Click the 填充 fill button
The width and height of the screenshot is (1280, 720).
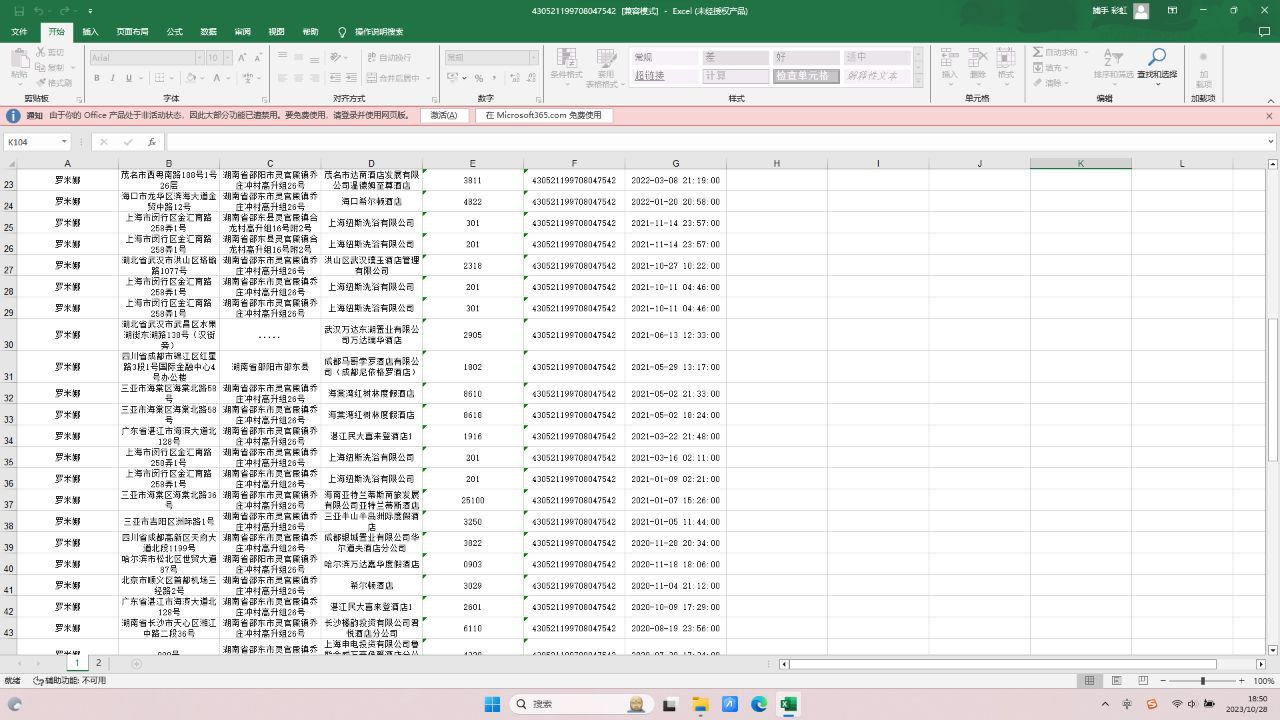coord(1051,68)
